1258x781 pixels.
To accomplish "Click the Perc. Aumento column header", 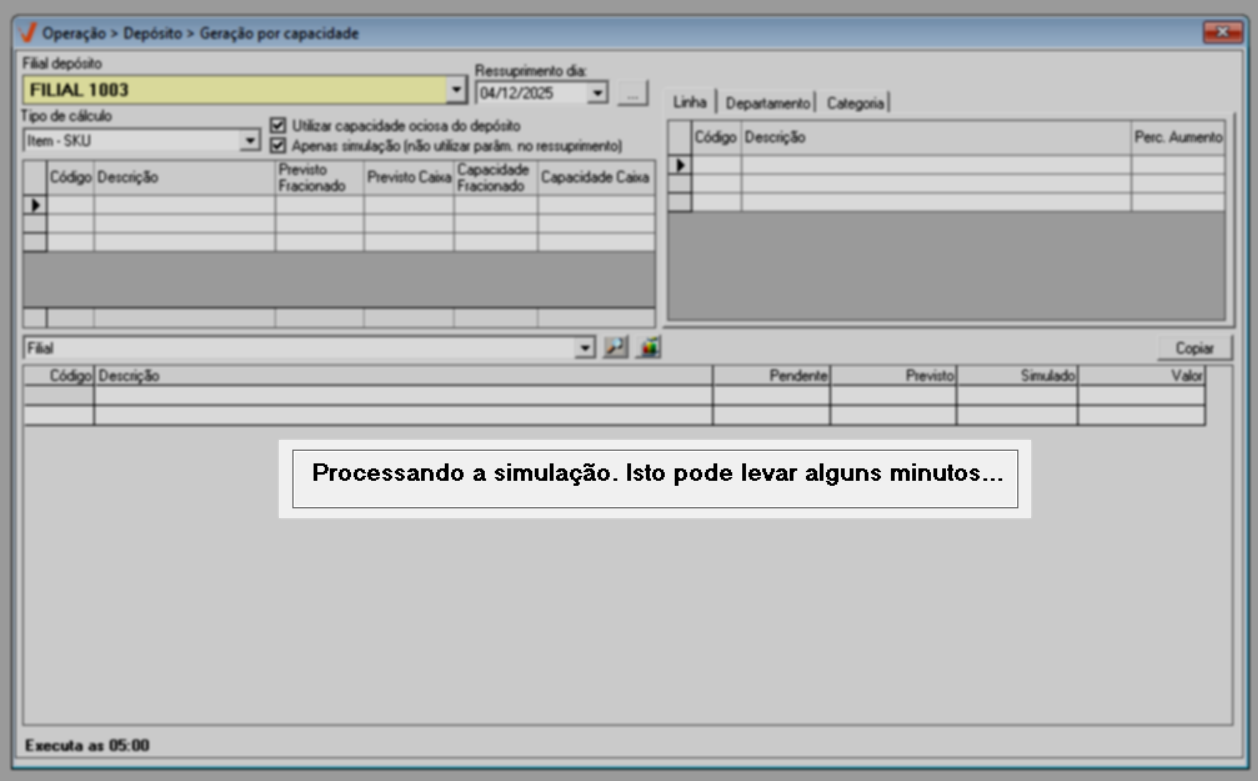I will pos(1178,138).
